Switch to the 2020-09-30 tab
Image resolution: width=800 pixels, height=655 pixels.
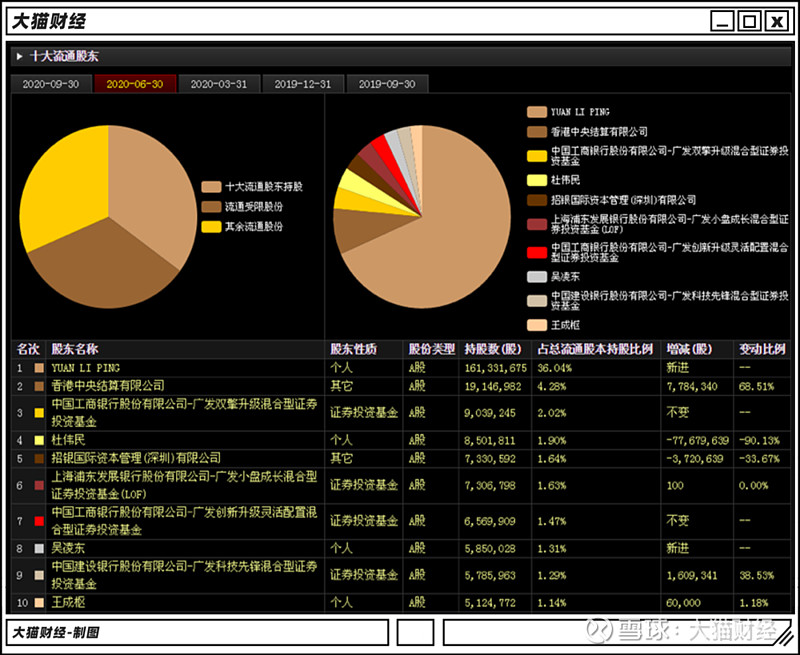pos(51,84)
